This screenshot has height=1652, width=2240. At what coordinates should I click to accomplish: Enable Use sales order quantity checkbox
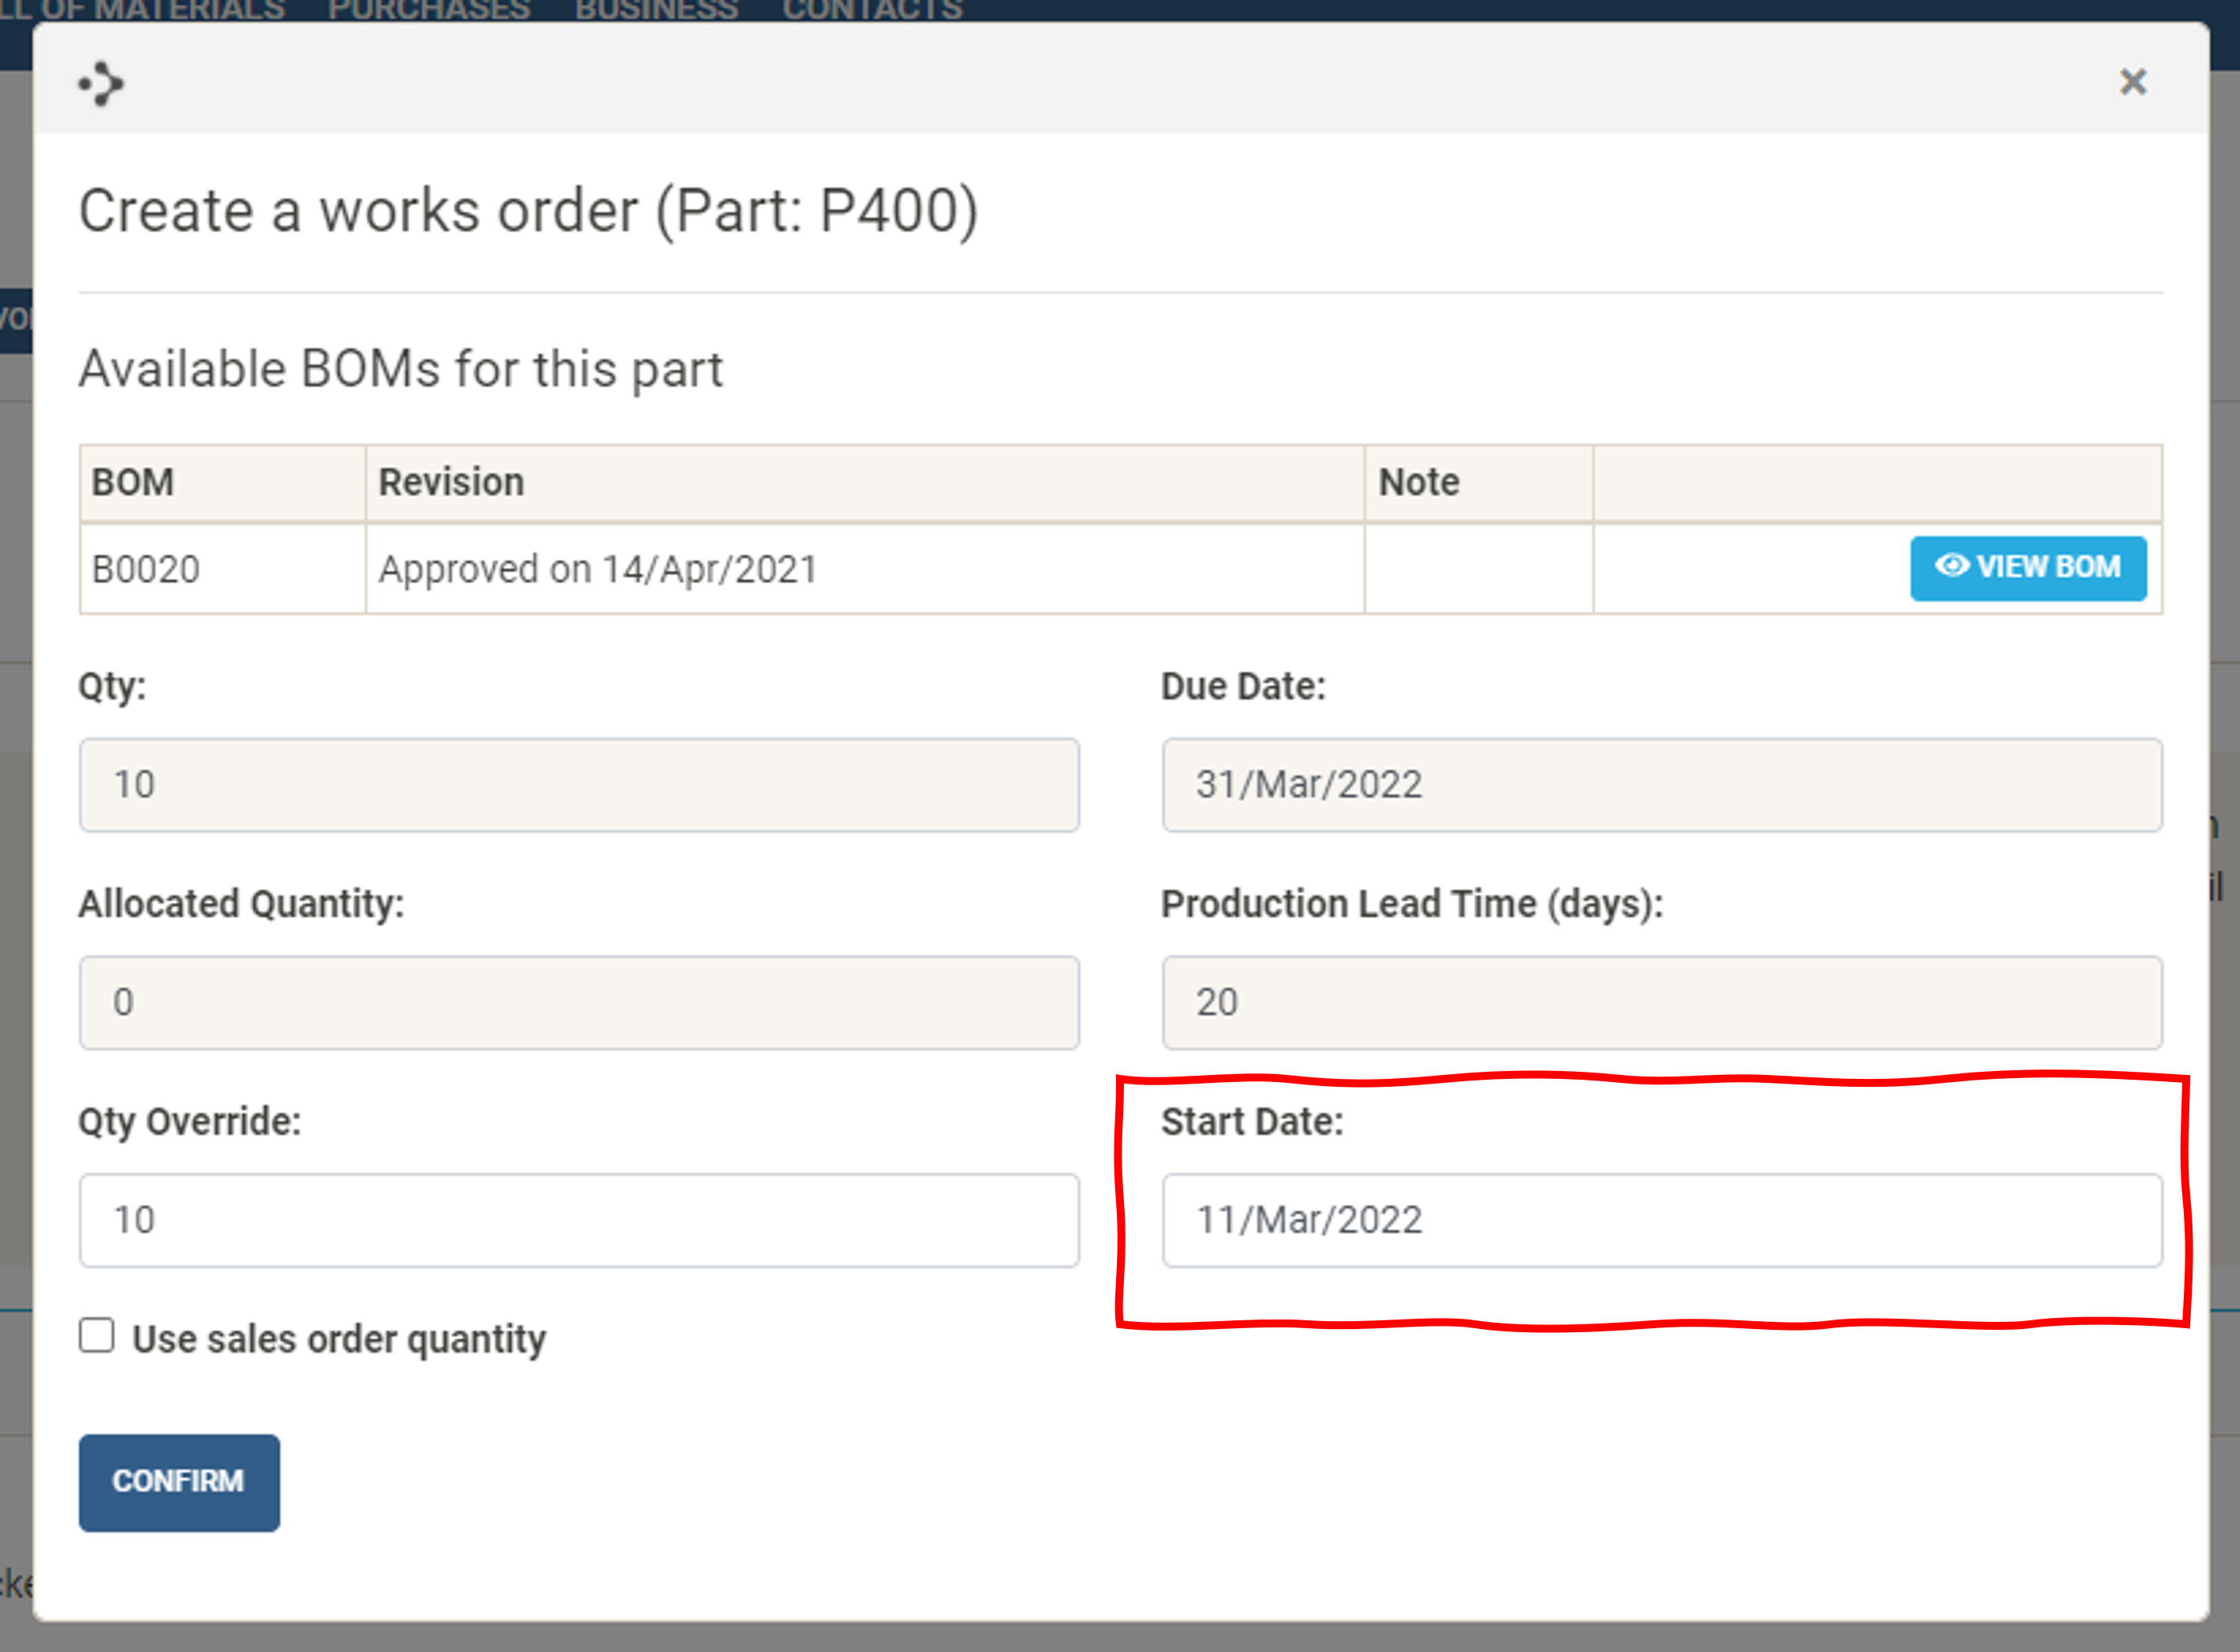97,1336
